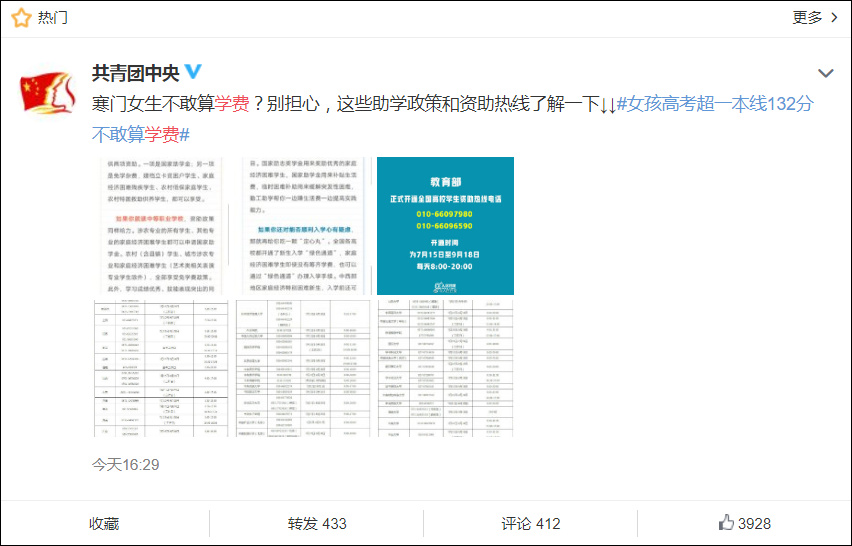
Task: Open the 更多 link at top right
Action: [x=807, y=18]
